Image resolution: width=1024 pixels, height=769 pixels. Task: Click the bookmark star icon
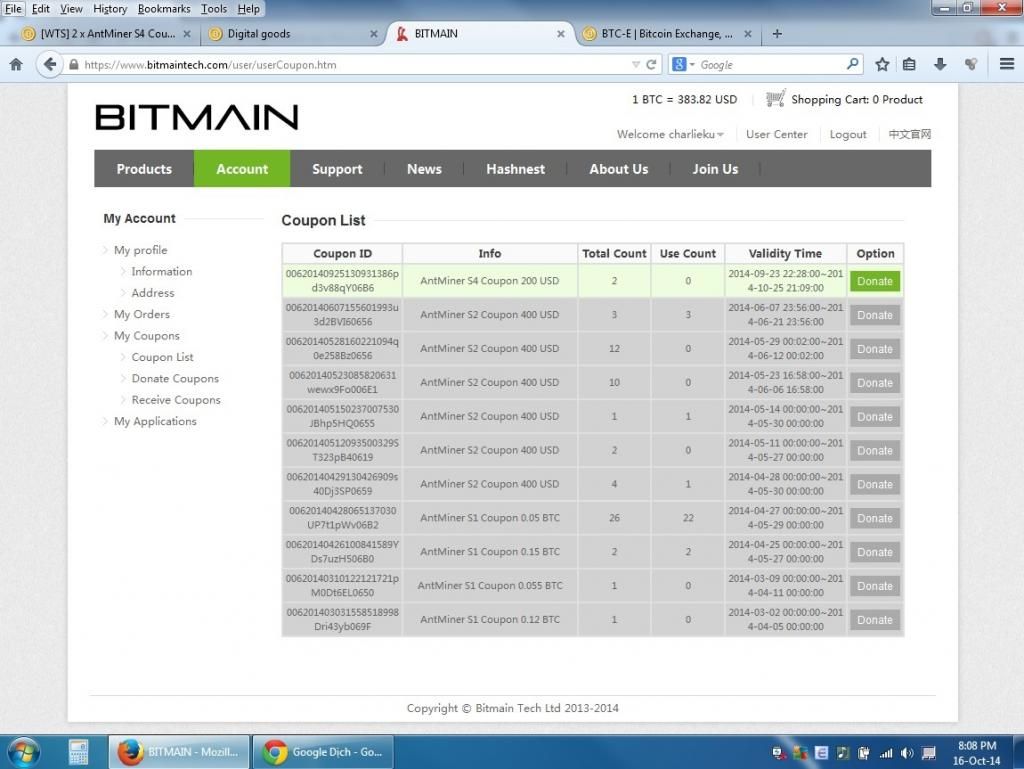click(x=882, y=64)
